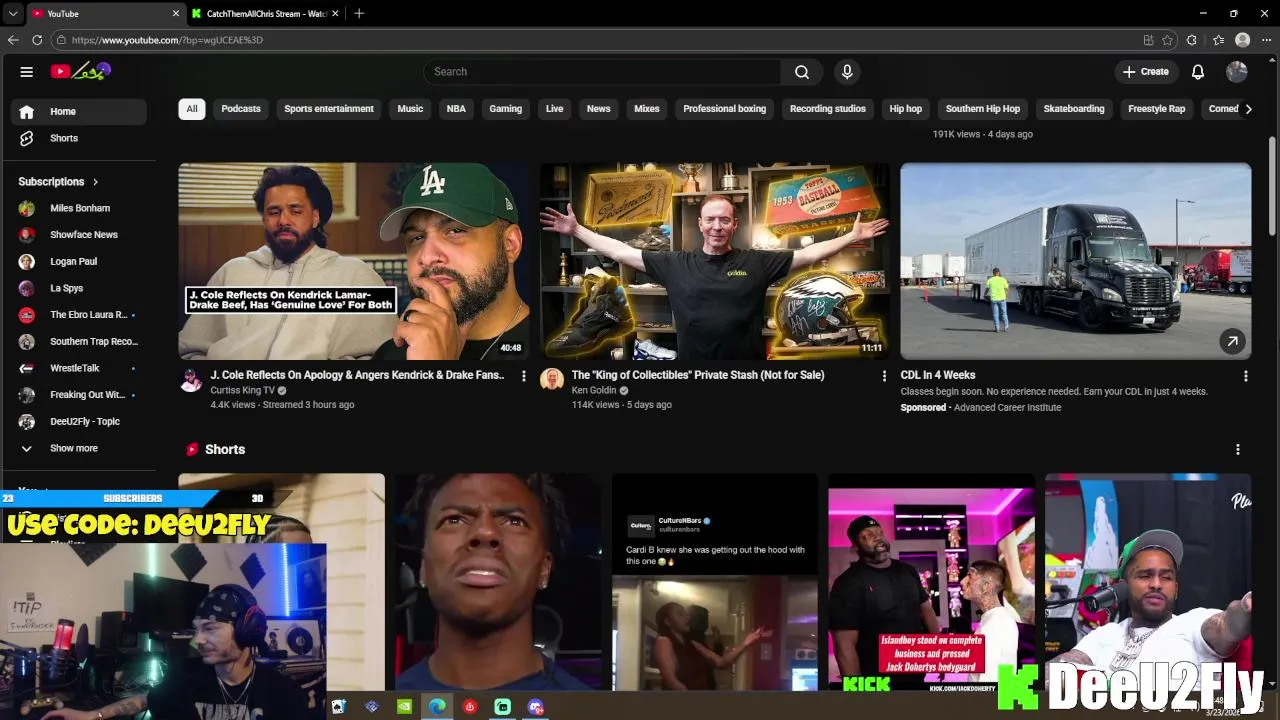Click the browser address bar URL
The width and height of the screenshot is (1280, 720).
click(x=167, y=40)
